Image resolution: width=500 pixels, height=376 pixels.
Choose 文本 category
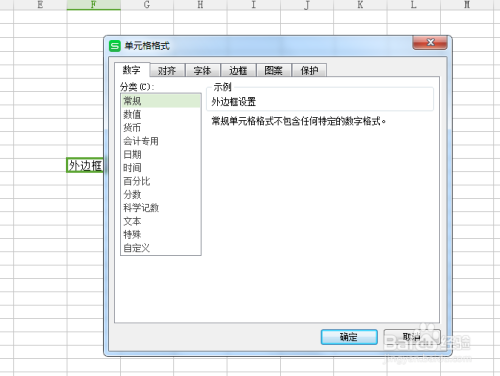tap(161, 221)
